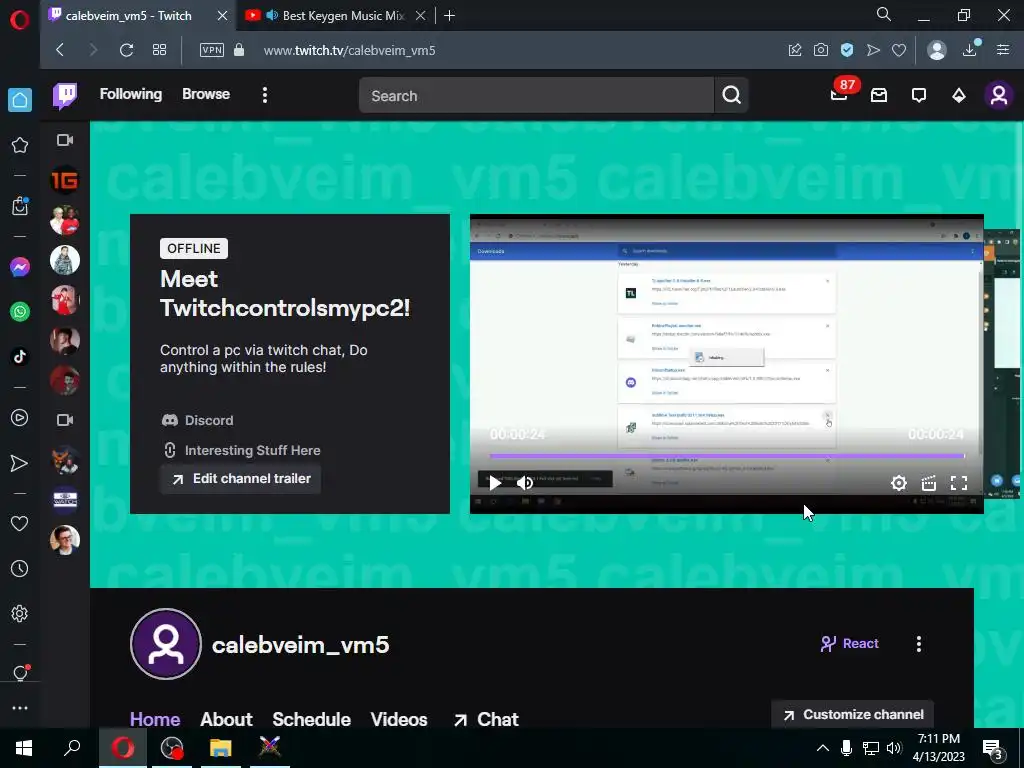This screenshot has height=768, width=1024.
Task: Open the Opera sidebar shopping bag icon
Action: pos(20,206)
